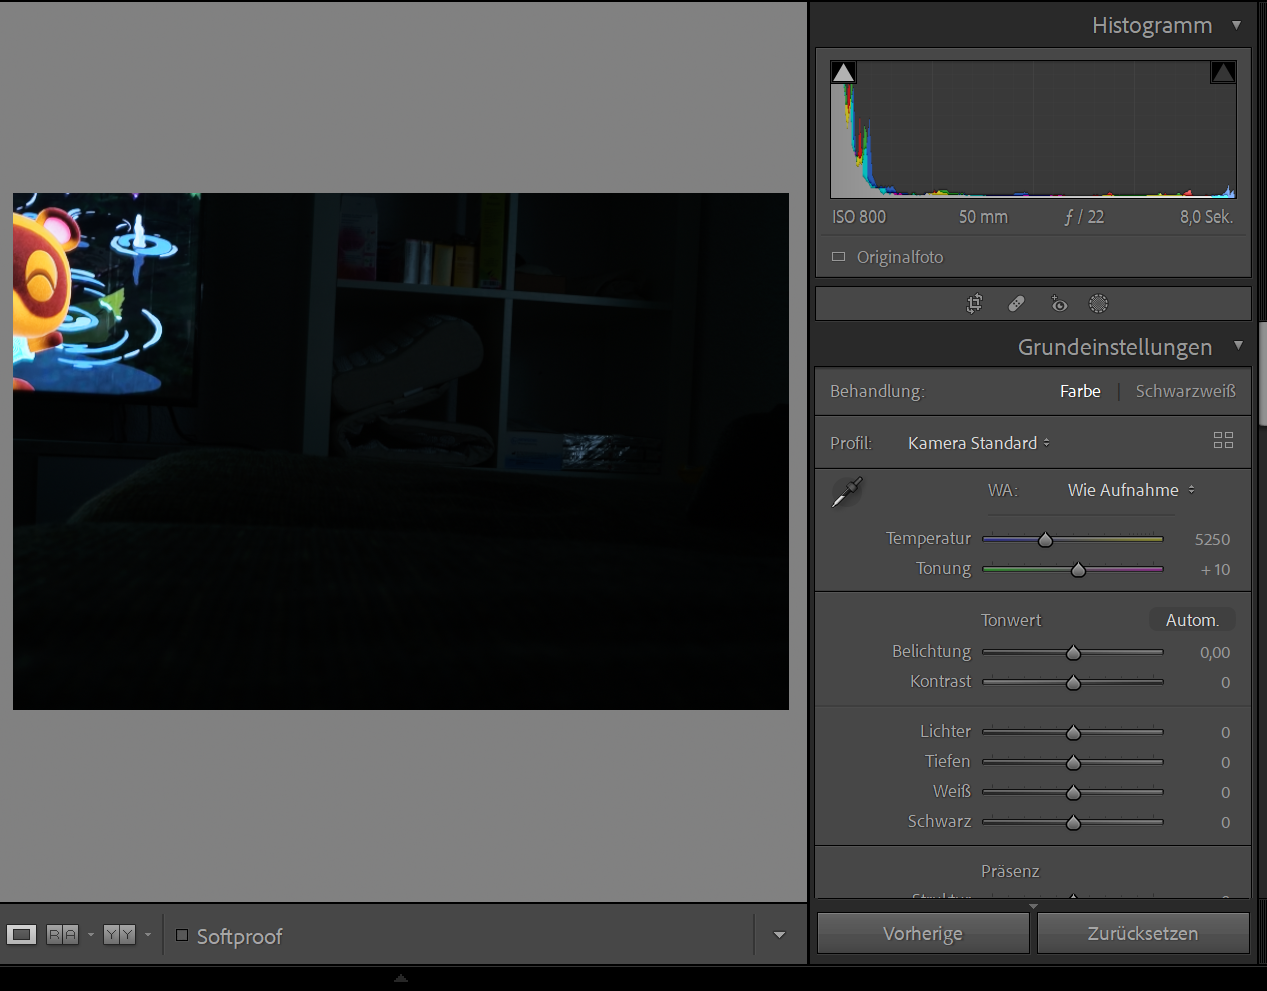Open the masking circle tool
Screen dimensions: 1267x991
[1098, 304]
